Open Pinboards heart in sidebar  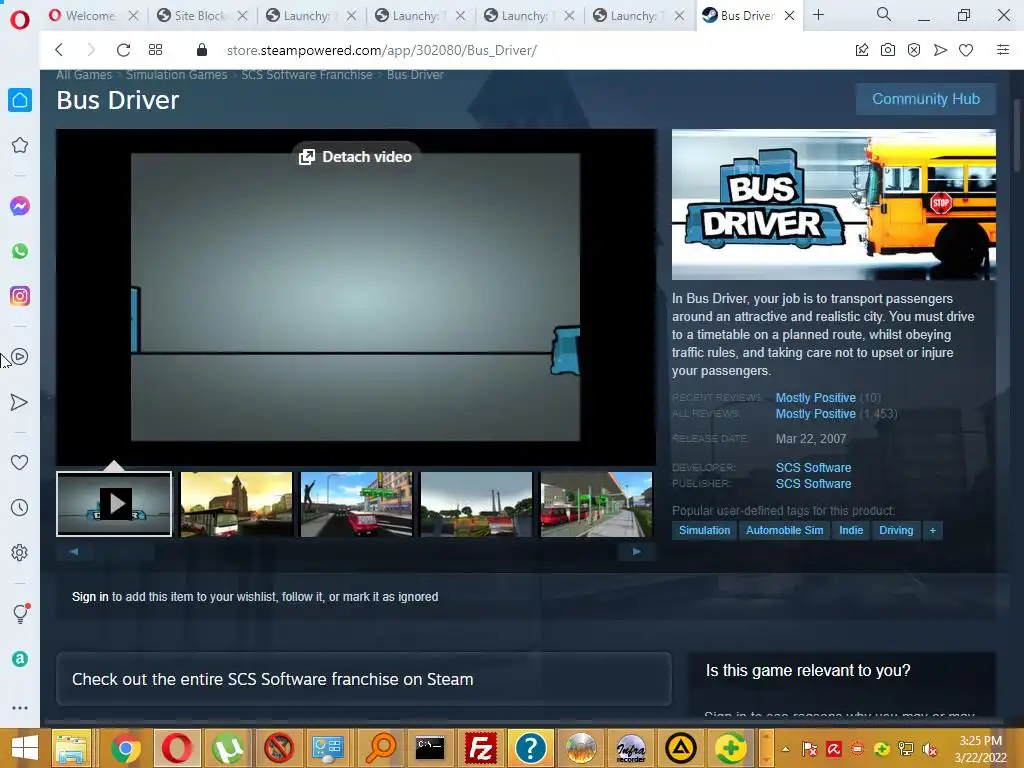coord(20,462)
